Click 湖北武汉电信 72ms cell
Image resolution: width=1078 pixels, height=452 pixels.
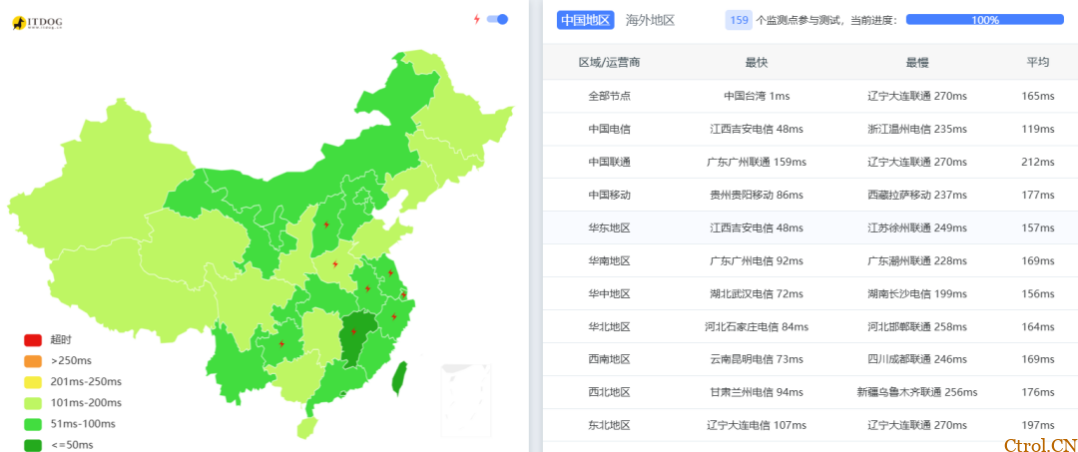(756, 294)
